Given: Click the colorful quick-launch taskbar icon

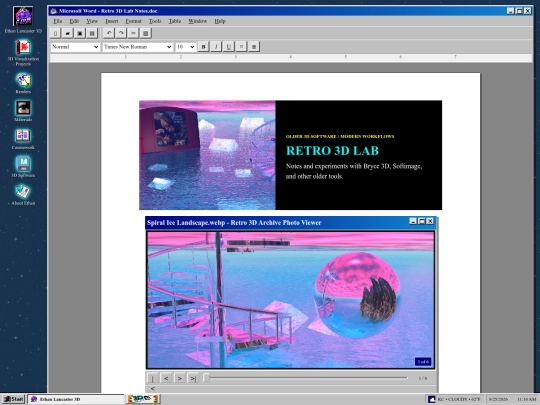Looking at the screenshot, I should (x=143, y=399).
